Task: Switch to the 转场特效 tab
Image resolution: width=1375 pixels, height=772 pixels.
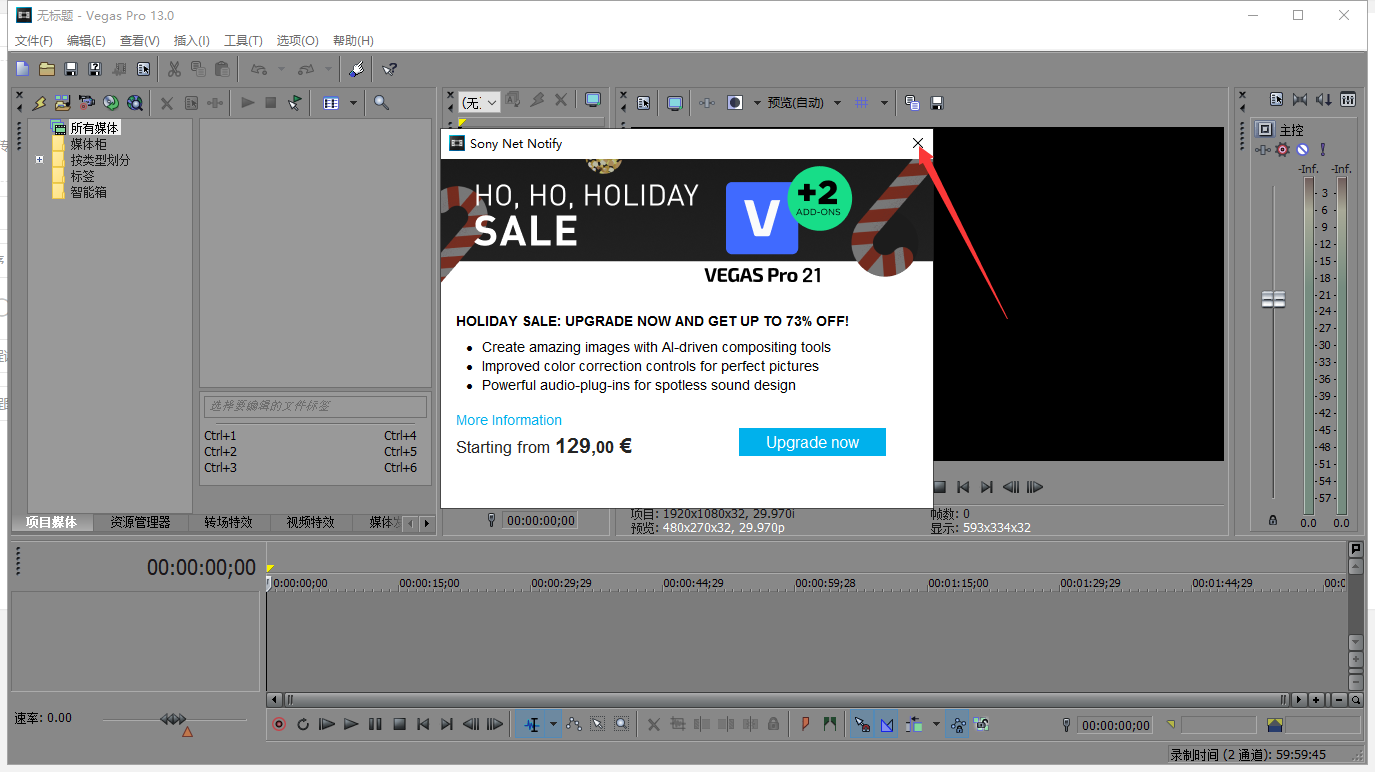Action: point(228,523)
